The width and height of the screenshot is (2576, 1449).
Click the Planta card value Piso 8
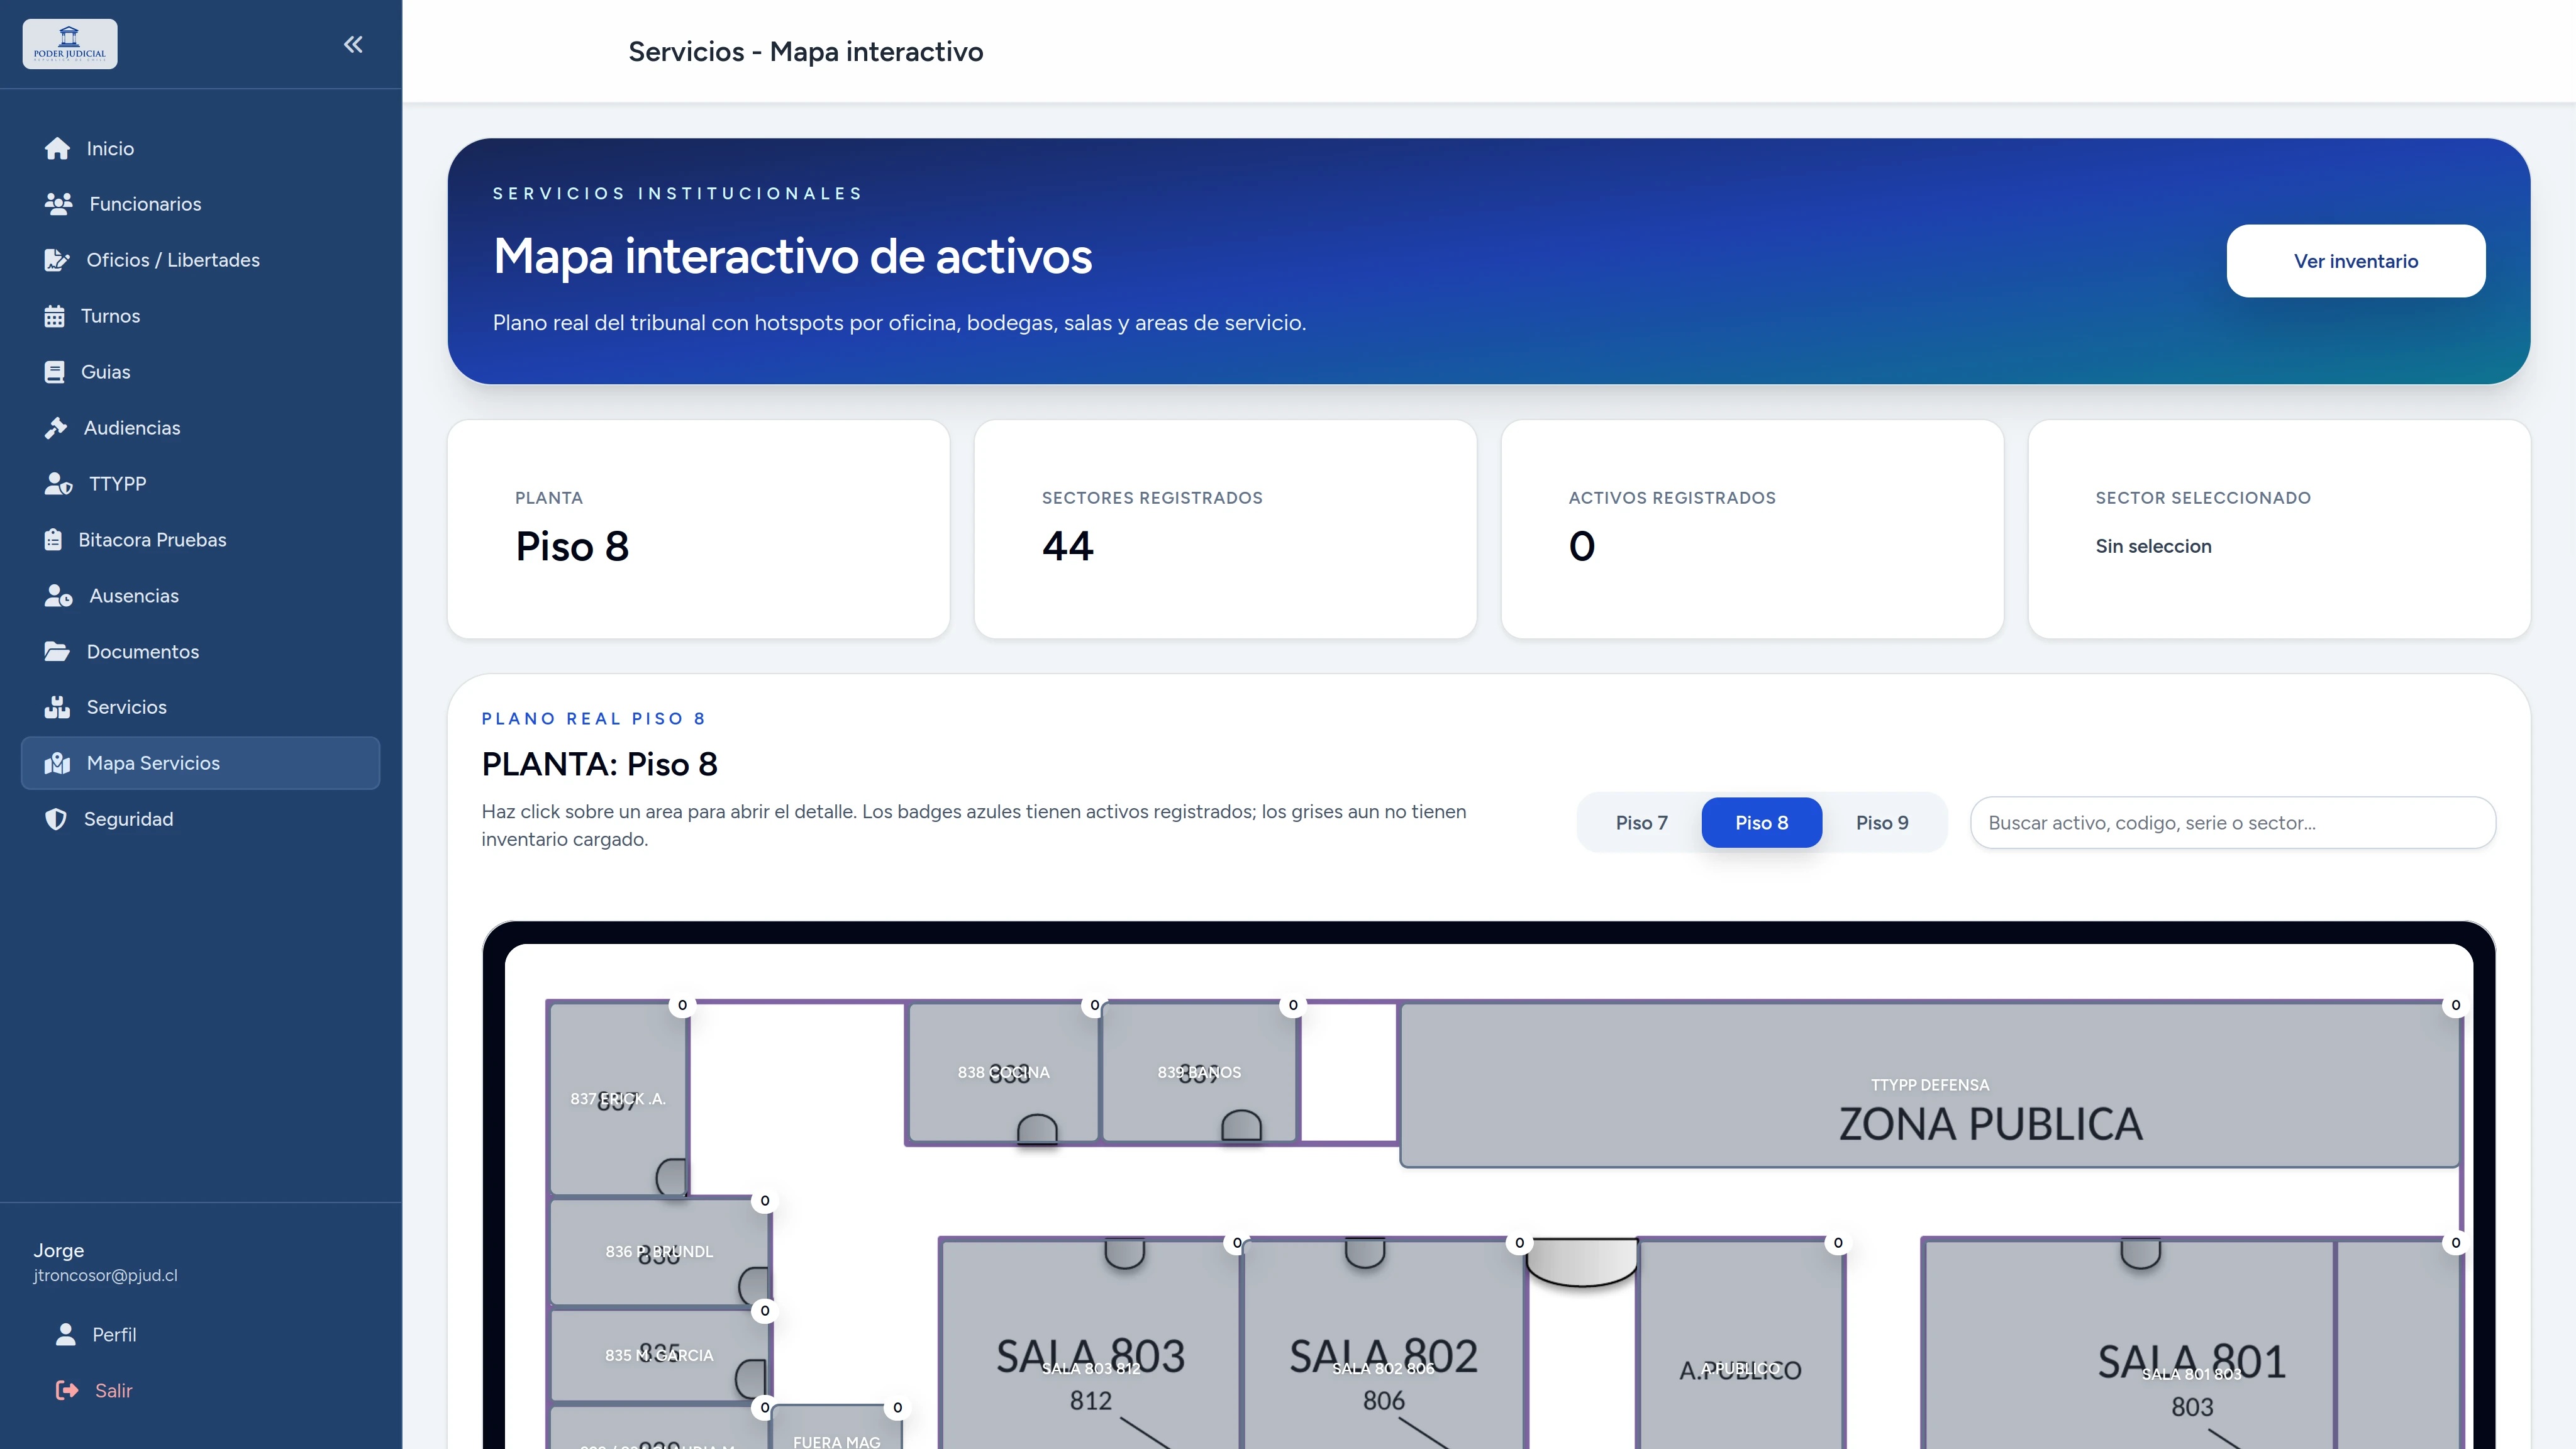click(572, 546)
